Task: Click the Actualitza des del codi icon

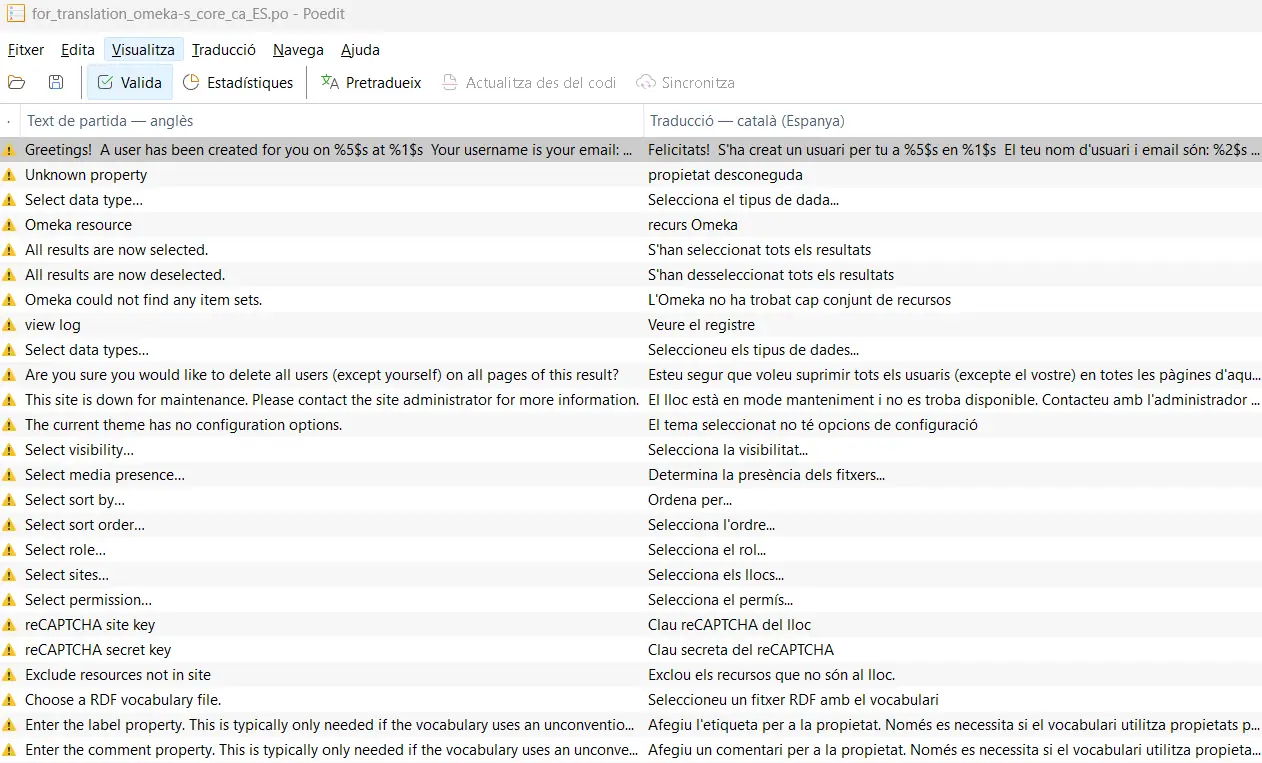Action: pyautogui.click(x=452, y=82)
